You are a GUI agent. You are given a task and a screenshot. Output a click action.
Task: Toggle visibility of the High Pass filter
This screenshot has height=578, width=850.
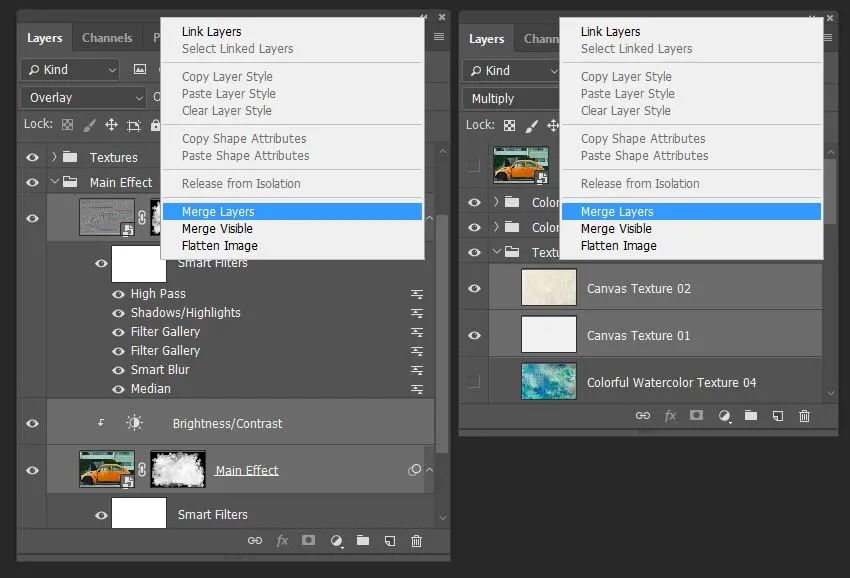120,294
